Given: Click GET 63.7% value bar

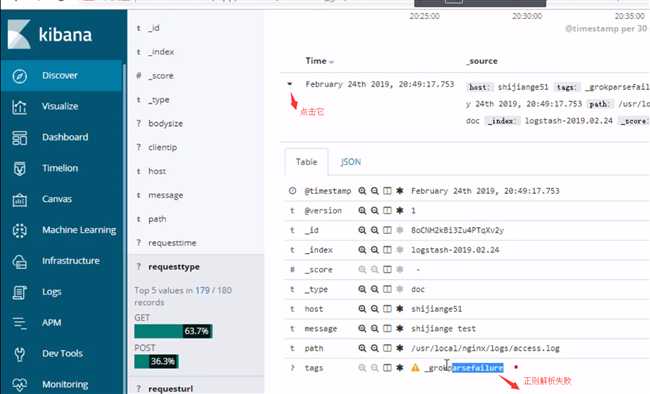Looking at the screenshot, I should (173, 331).
